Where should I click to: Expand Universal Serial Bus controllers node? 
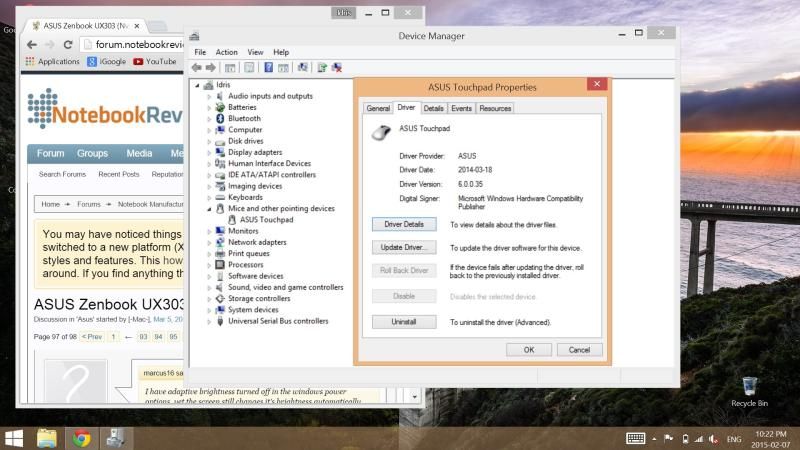209,321
